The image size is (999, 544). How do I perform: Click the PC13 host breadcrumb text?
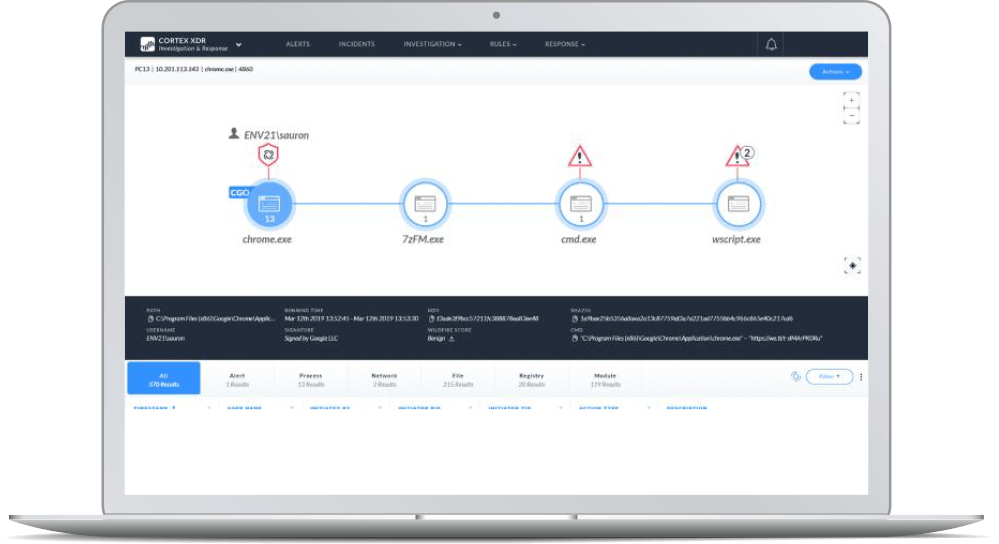[x=142, y=69]
